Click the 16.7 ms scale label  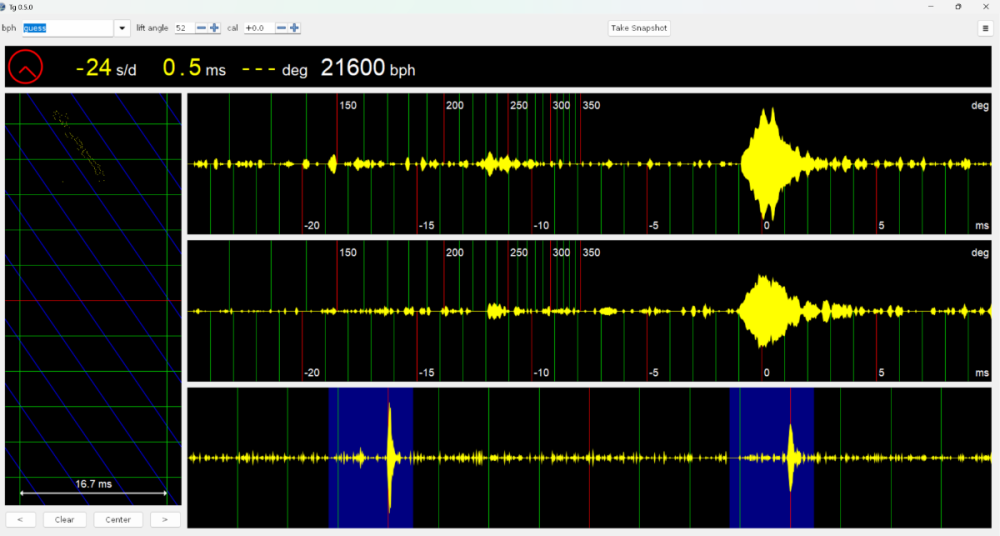93,484
